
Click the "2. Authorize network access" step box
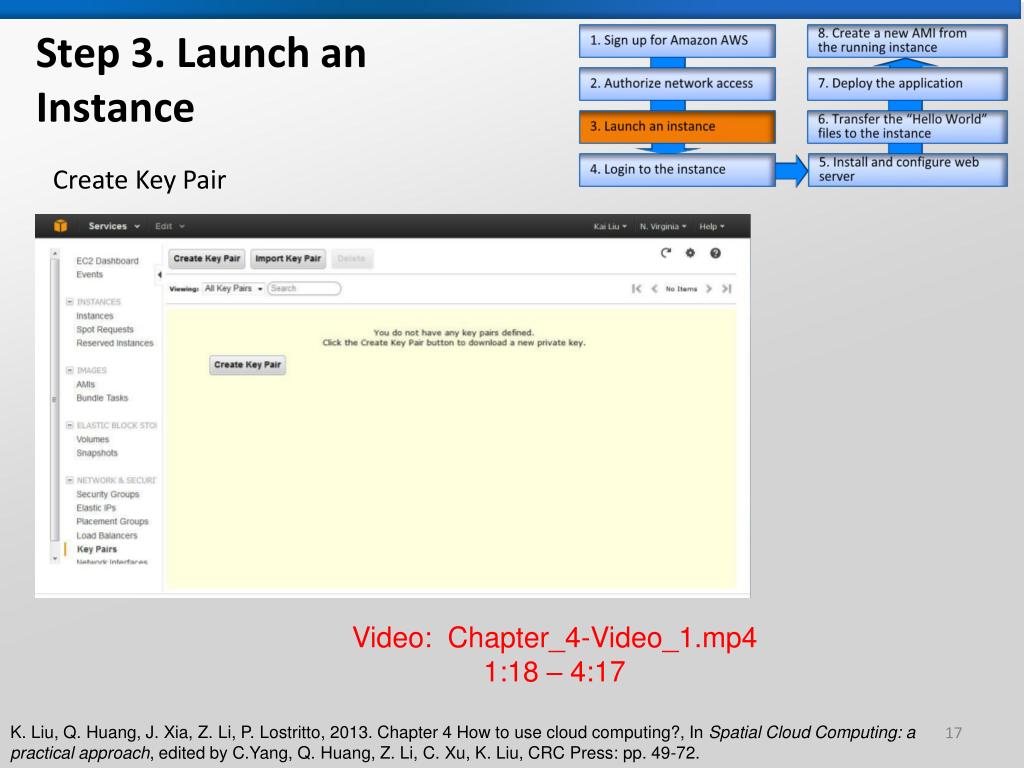677,84
